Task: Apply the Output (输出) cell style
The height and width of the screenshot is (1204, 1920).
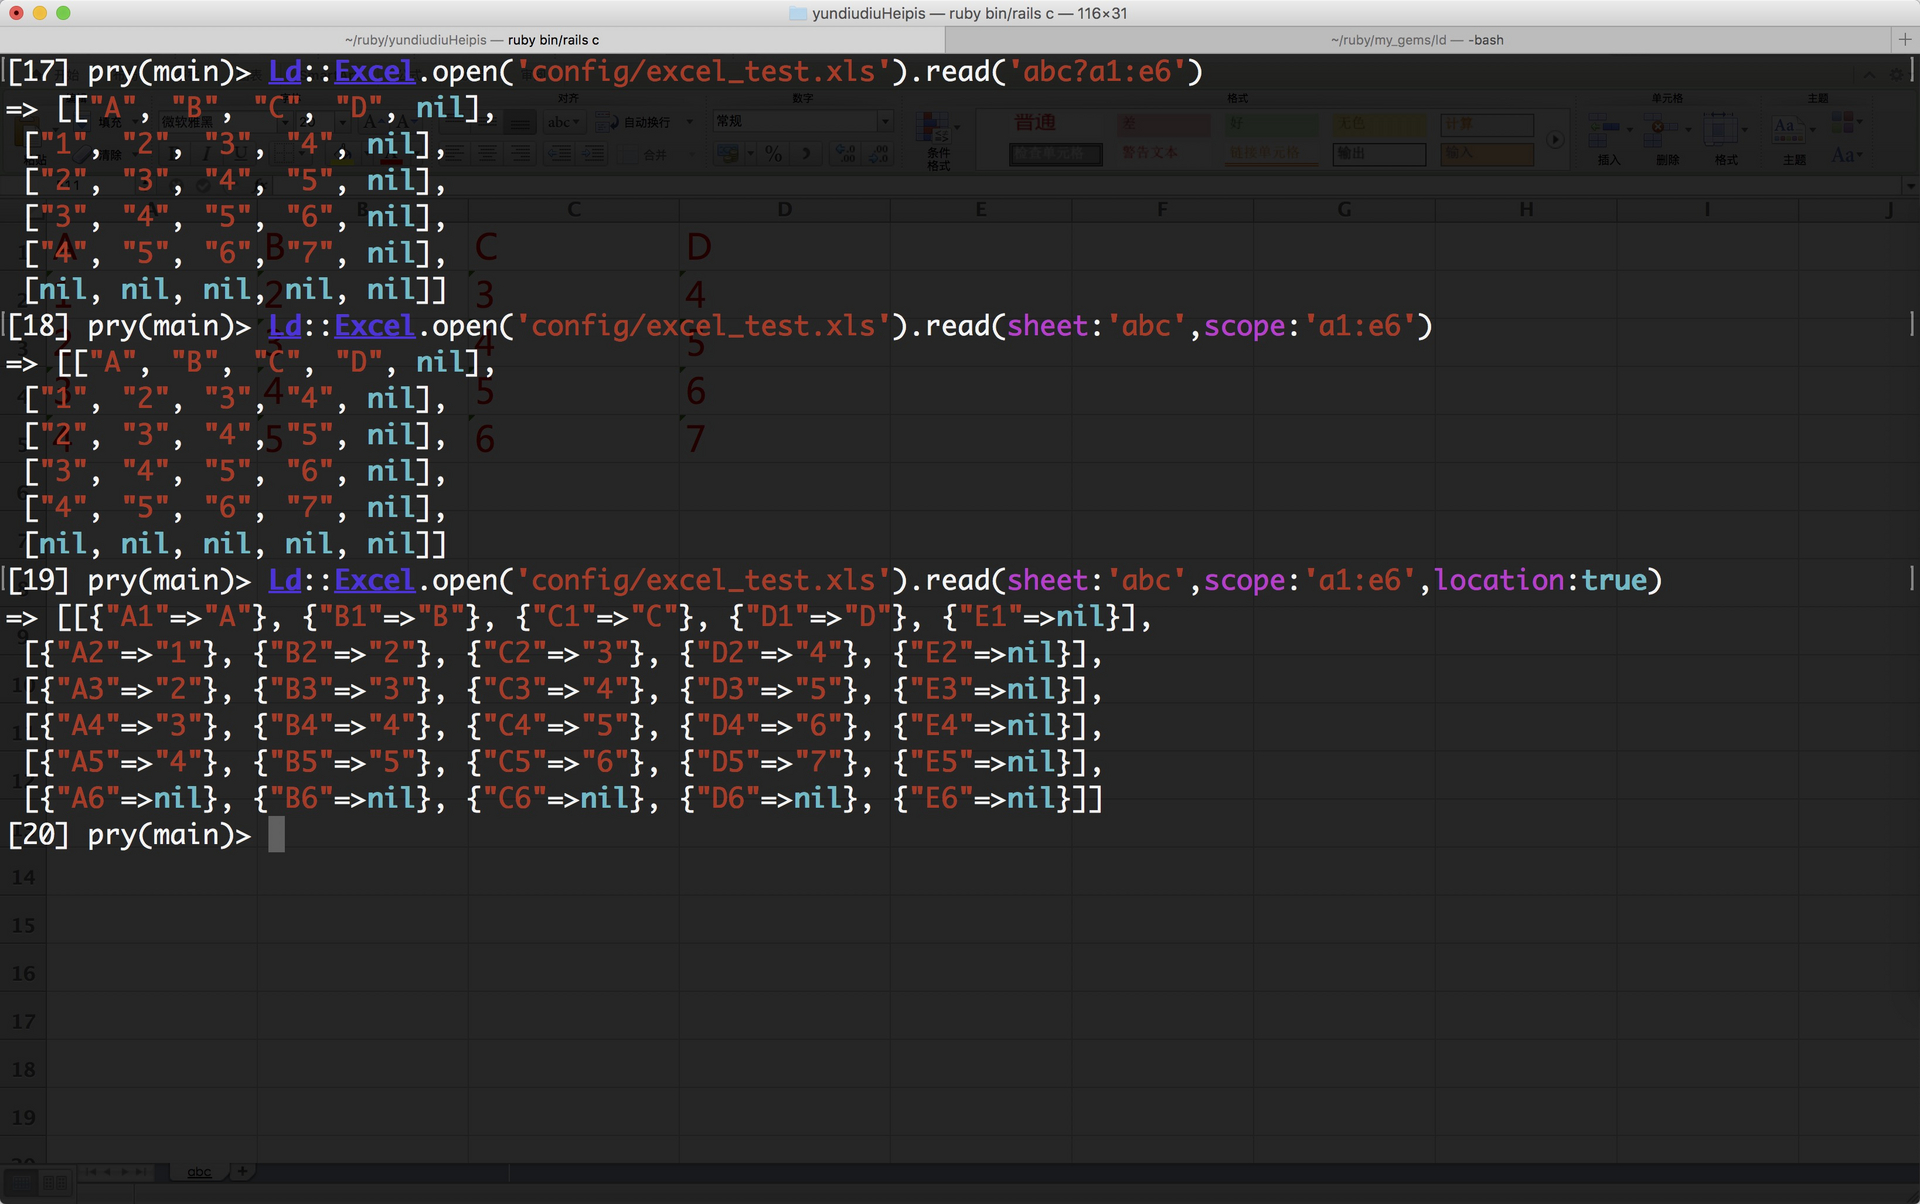Action: (1379, 154)
